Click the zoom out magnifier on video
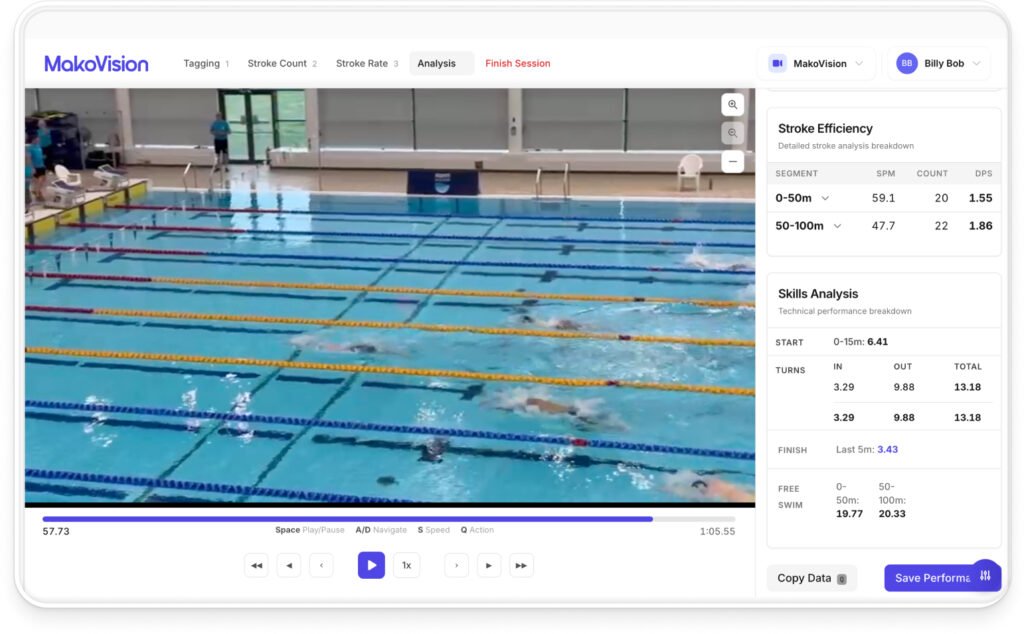This screenshot has height=634, width=1024. click(733, 133)
